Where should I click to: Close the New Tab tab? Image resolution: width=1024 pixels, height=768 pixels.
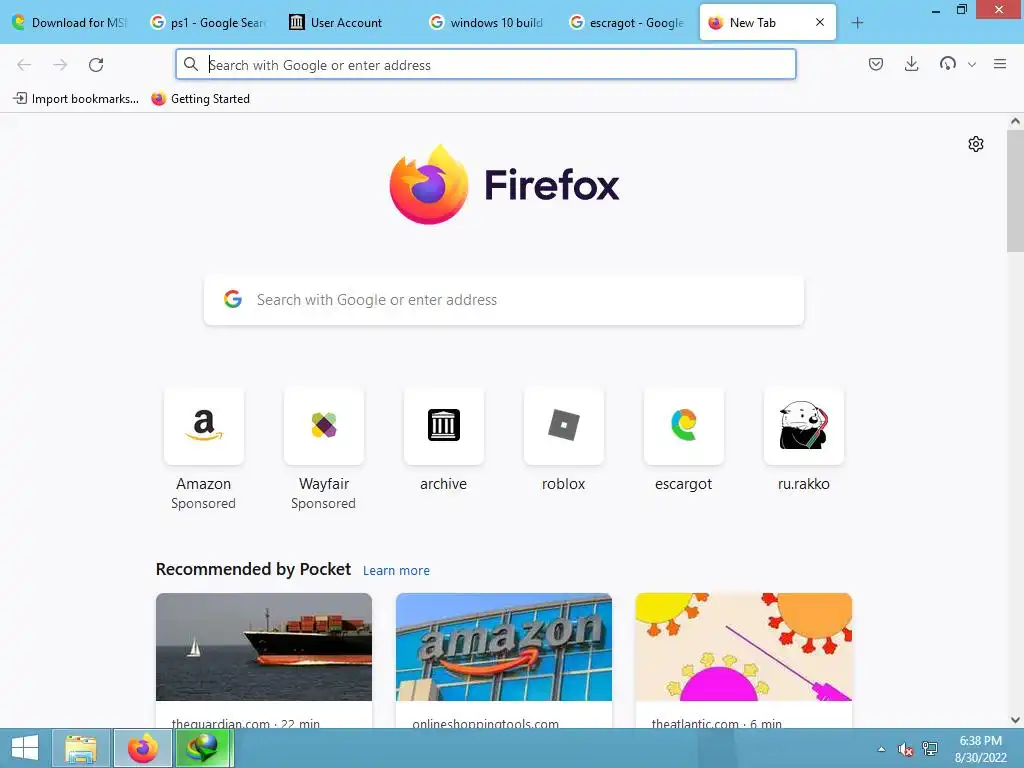820,22
